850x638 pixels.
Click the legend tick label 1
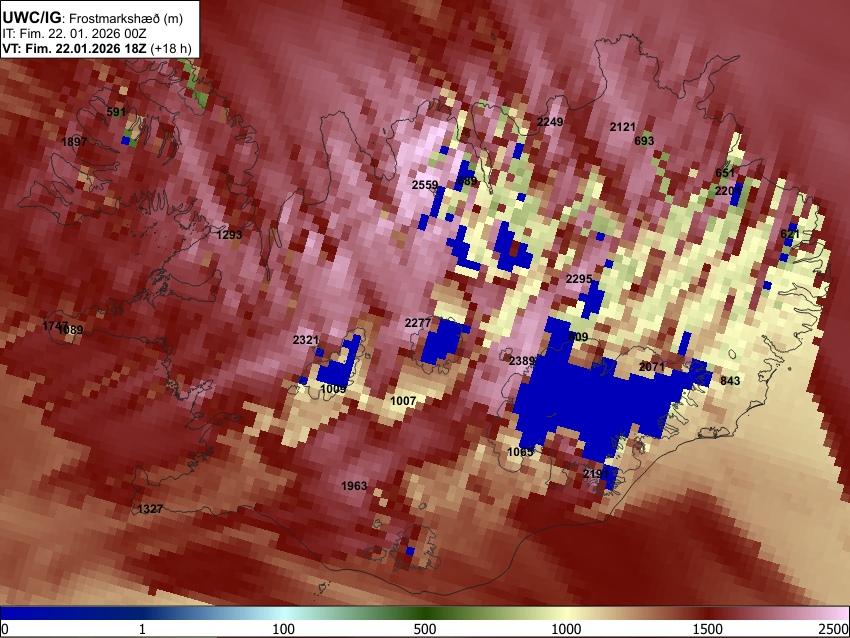click(x=142, y=629)
